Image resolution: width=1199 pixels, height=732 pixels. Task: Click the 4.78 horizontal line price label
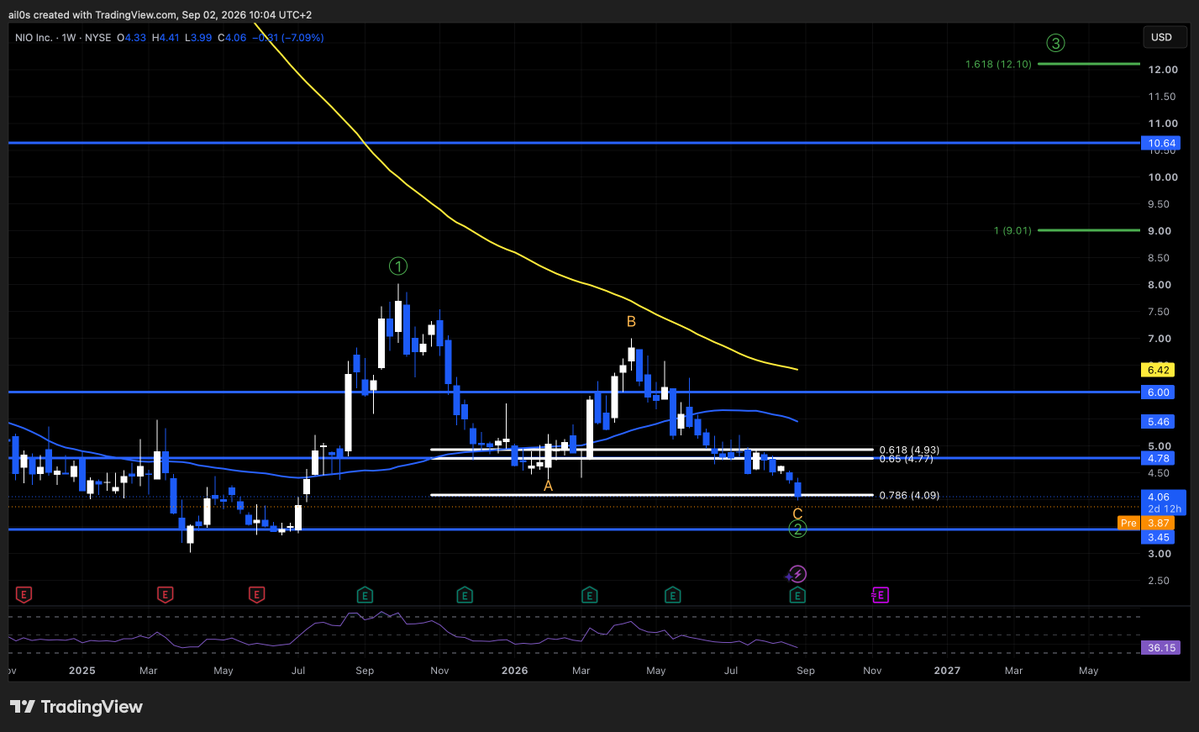coord(1158,458)
